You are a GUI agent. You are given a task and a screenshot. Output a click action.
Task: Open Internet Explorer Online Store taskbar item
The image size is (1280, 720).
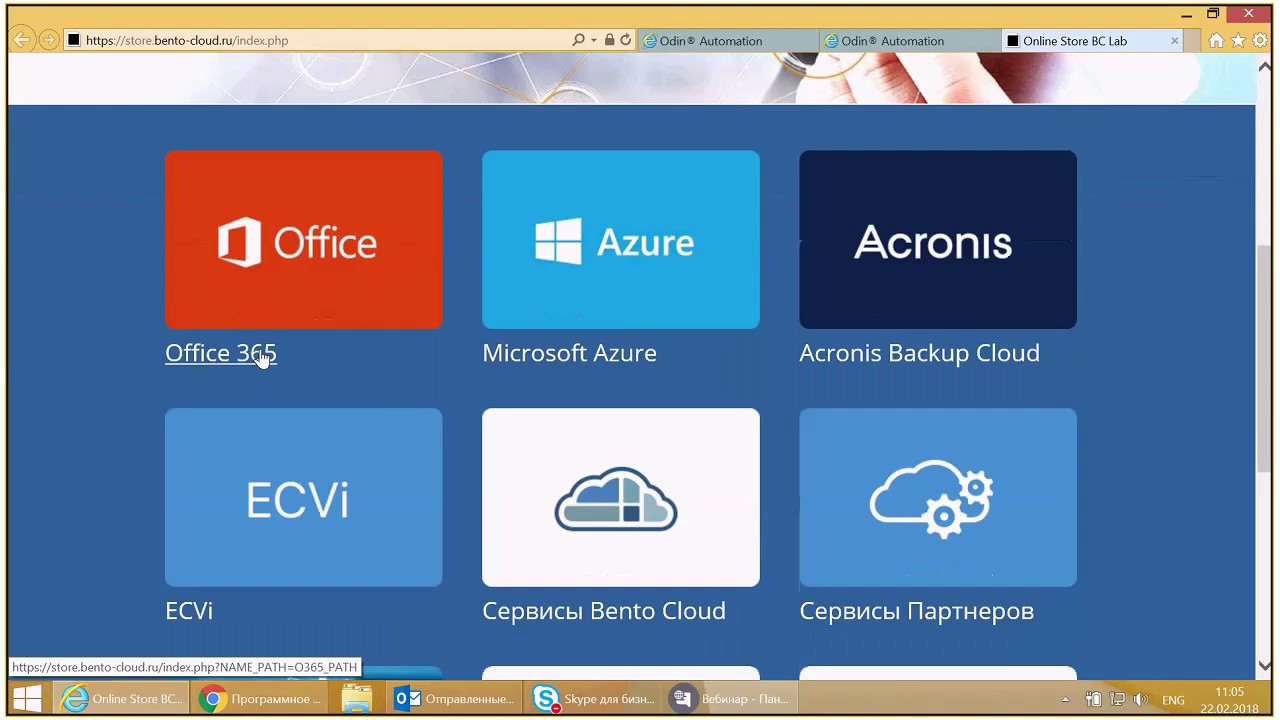coord(121,699)
